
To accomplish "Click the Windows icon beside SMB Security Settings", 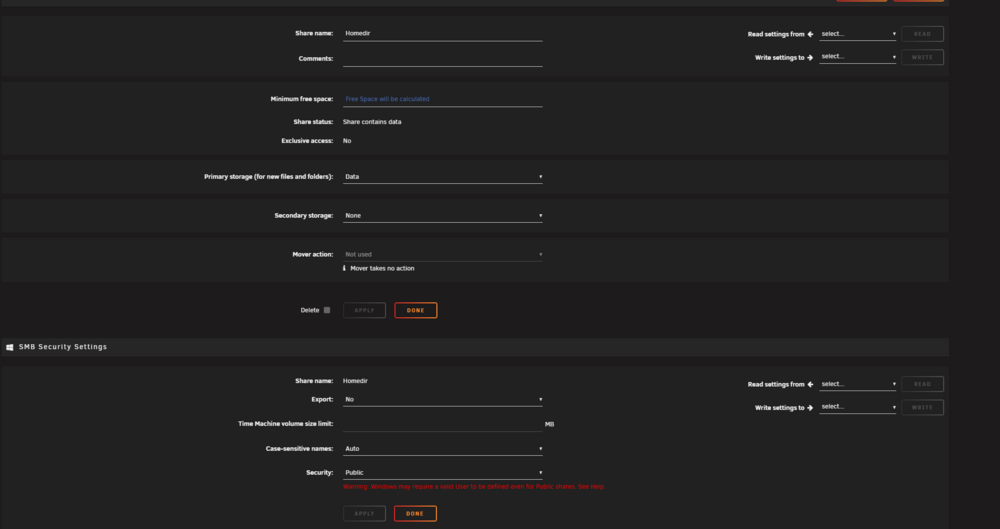I will pyautogui.click(x=10, y=347).
